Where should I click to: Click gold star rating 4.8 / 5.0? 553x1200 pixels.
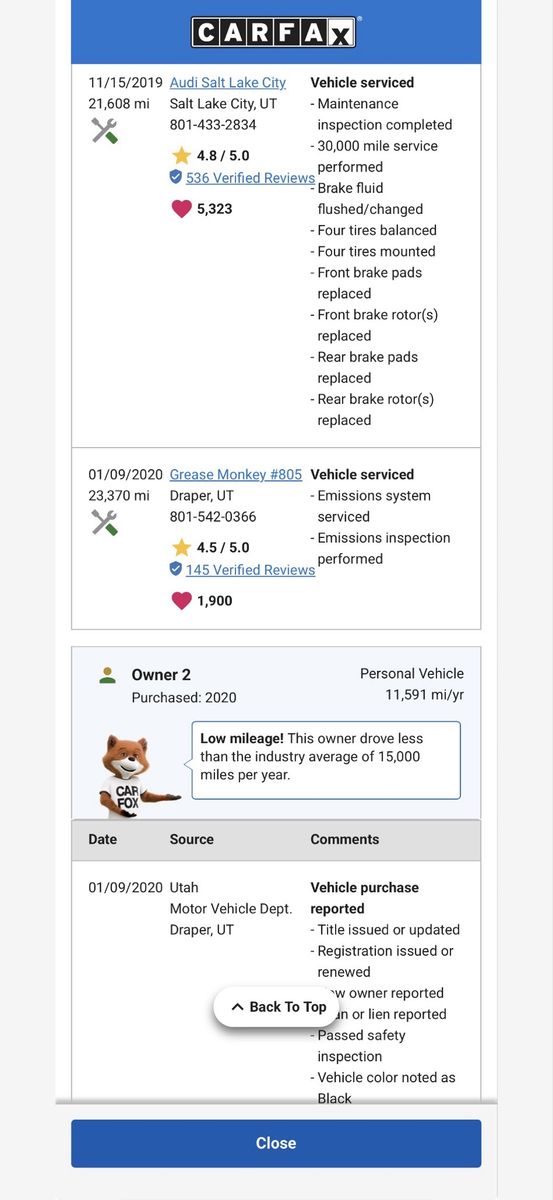(x=181, y=156)
